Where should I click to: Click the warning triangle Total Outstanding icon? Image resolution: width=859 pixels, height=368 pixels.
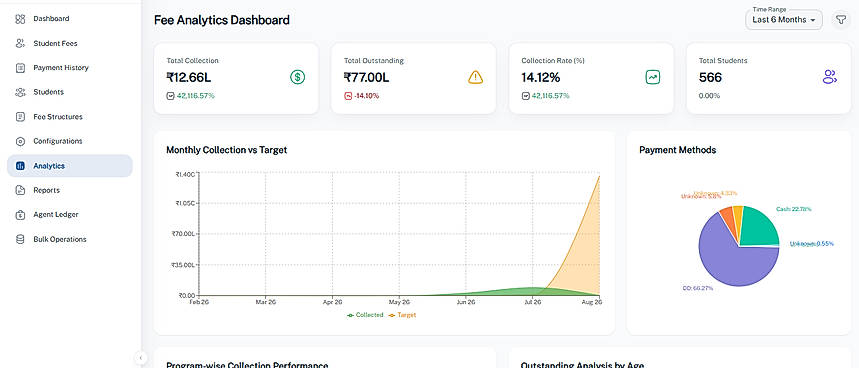click(476, 78)
